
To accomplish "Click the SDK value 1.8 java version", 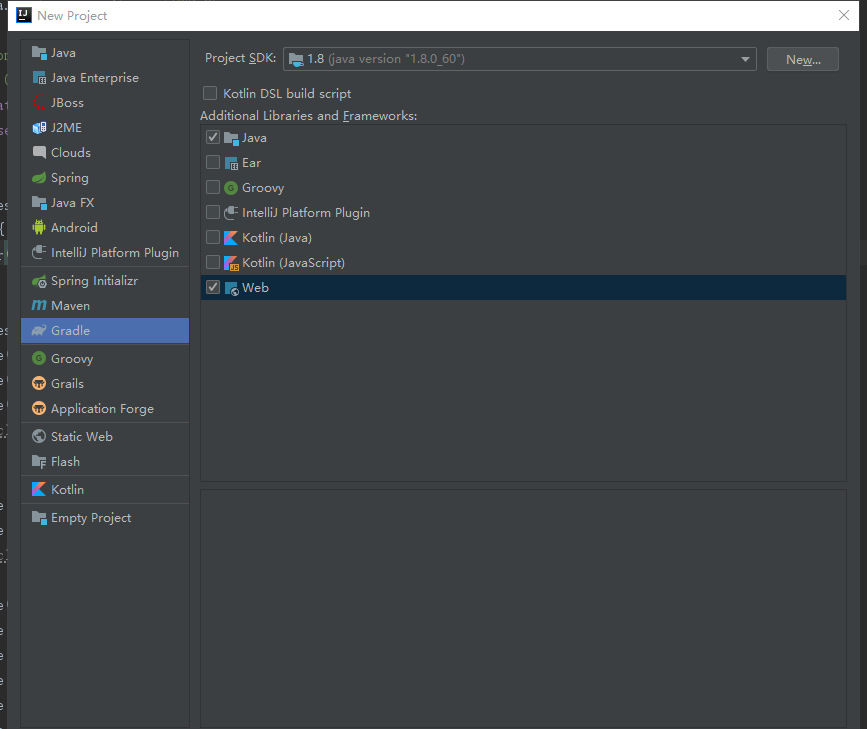I will tap(386, 59).
